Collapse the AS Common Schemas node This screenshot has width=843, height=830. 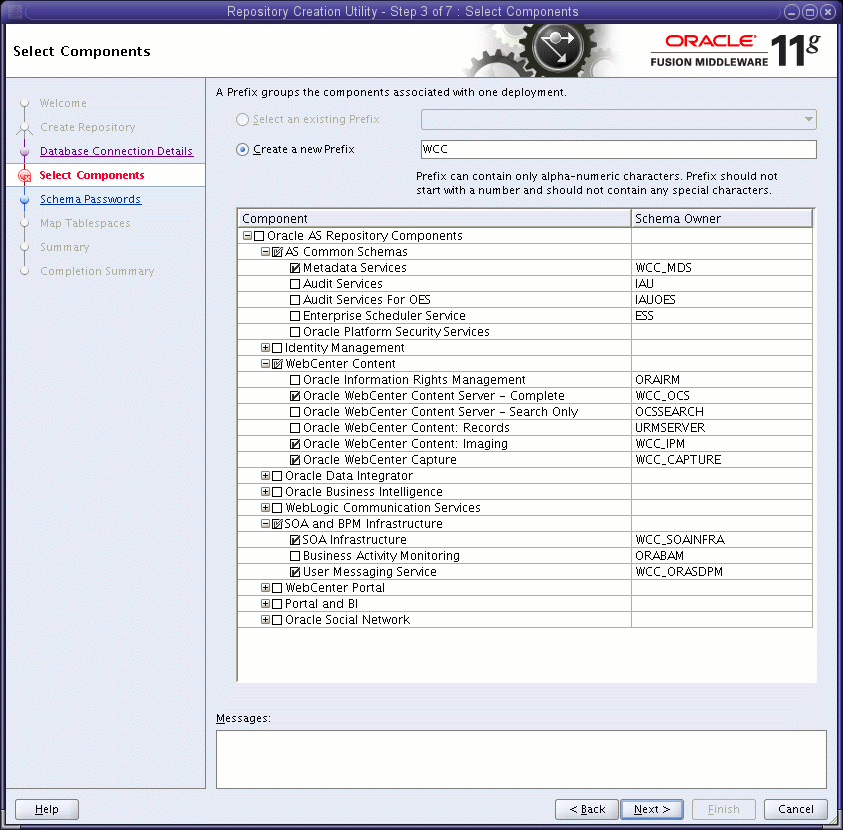[x=265, y=252]
